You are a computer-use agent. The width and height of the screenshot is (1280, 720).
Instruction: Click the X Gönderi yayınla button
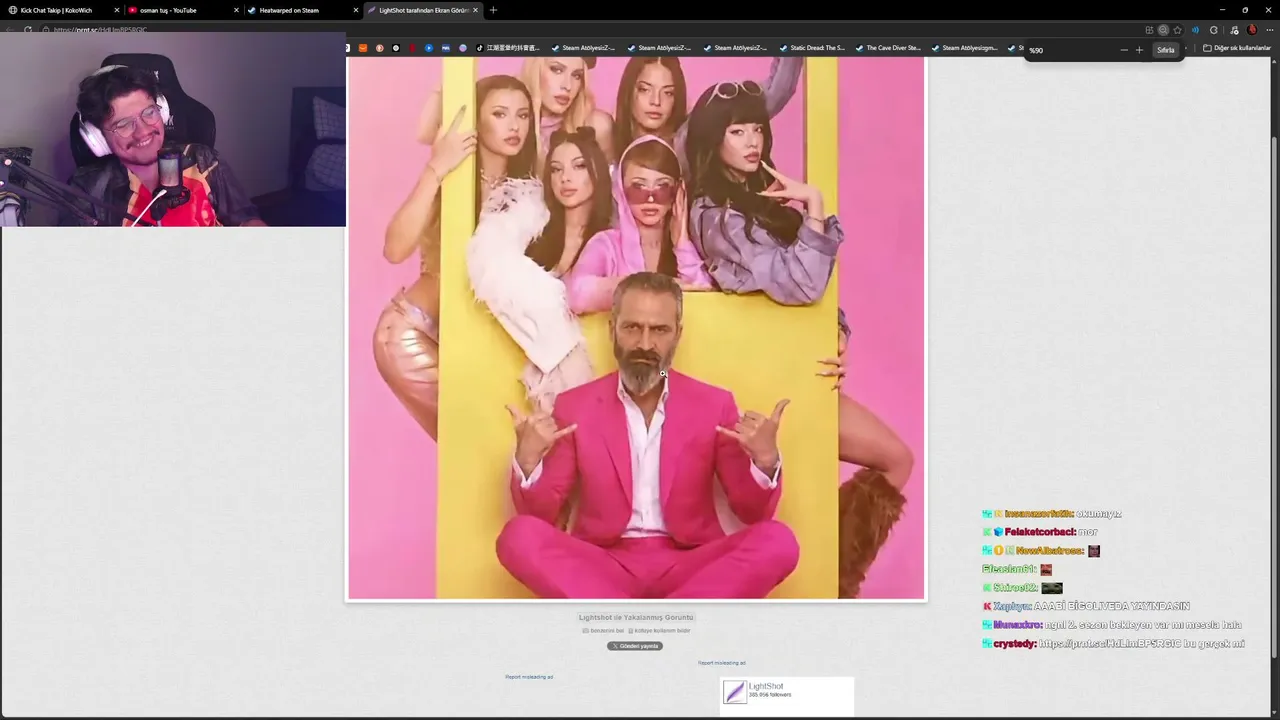pyautogui.click(x=635, y=646)
